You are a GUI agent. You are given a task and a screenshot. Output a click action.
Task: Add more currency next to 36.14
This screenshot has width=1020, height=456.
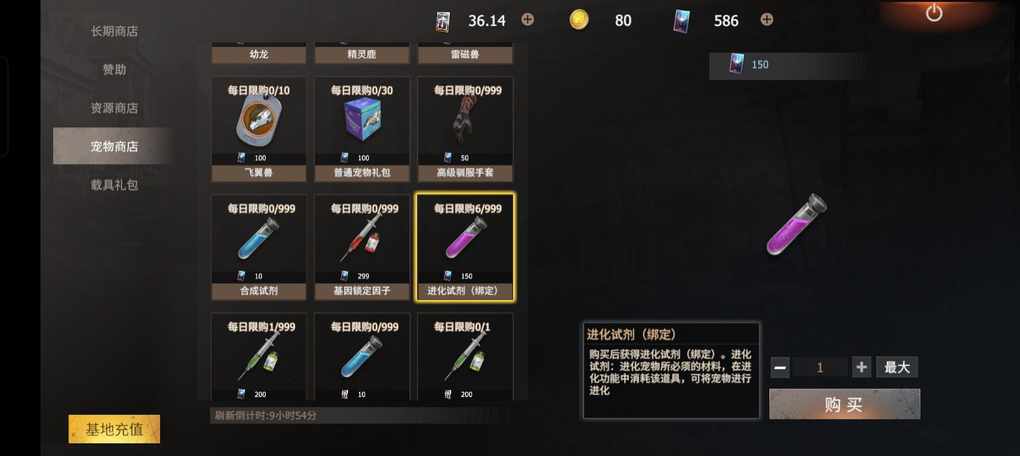pyautogui.click(x=528, y=20)
